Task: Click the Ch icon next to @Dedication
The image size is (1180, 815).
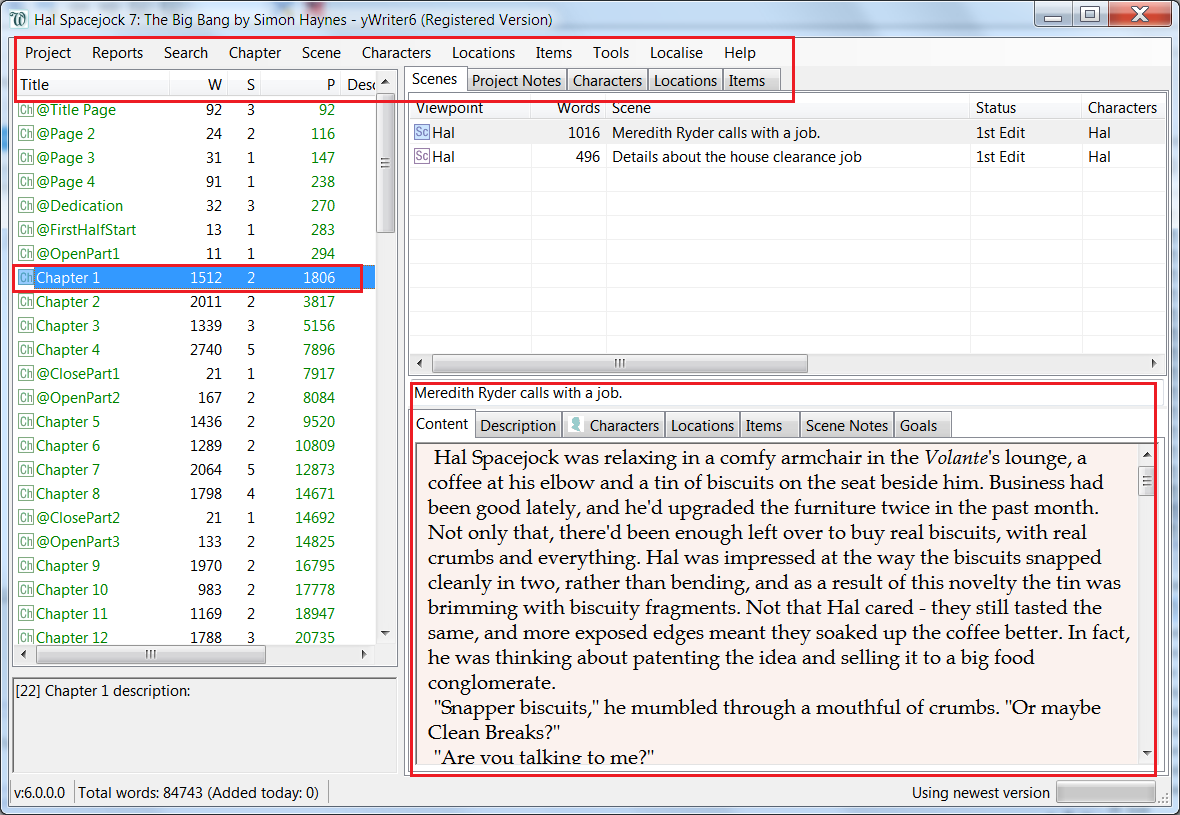Action: click(26, 205)
